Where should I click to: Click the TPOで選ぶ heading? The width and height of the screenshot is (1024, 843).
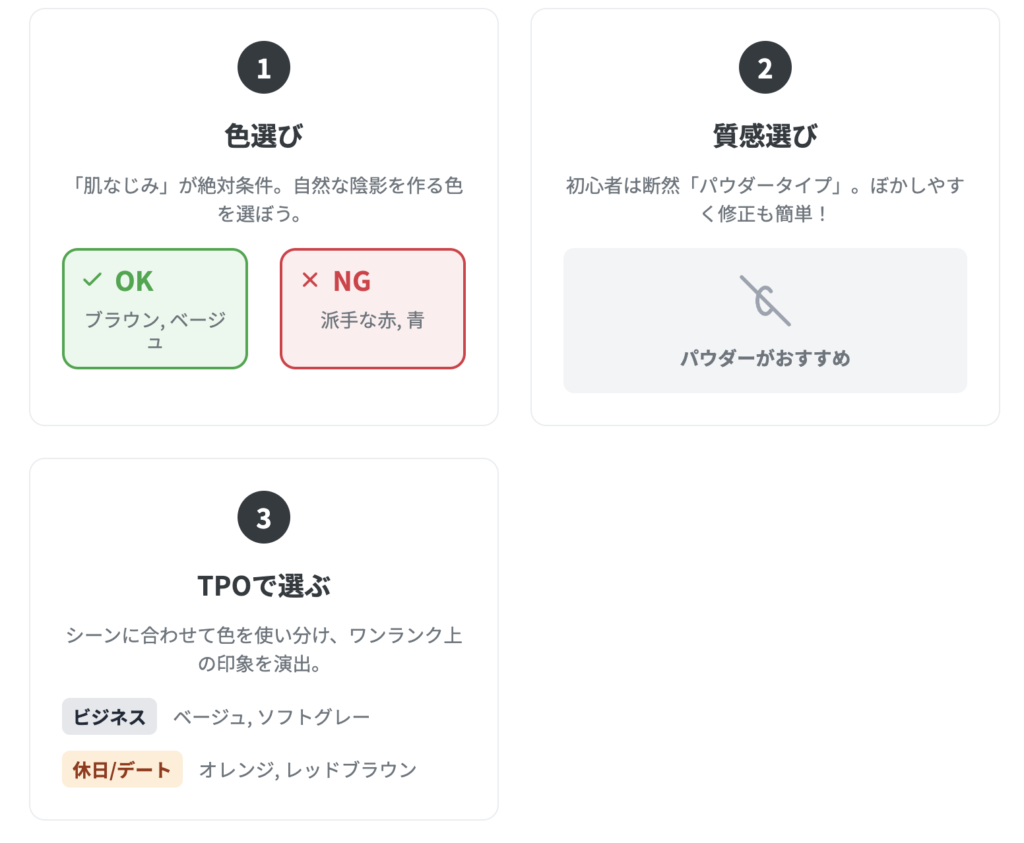tap(263, 586)
